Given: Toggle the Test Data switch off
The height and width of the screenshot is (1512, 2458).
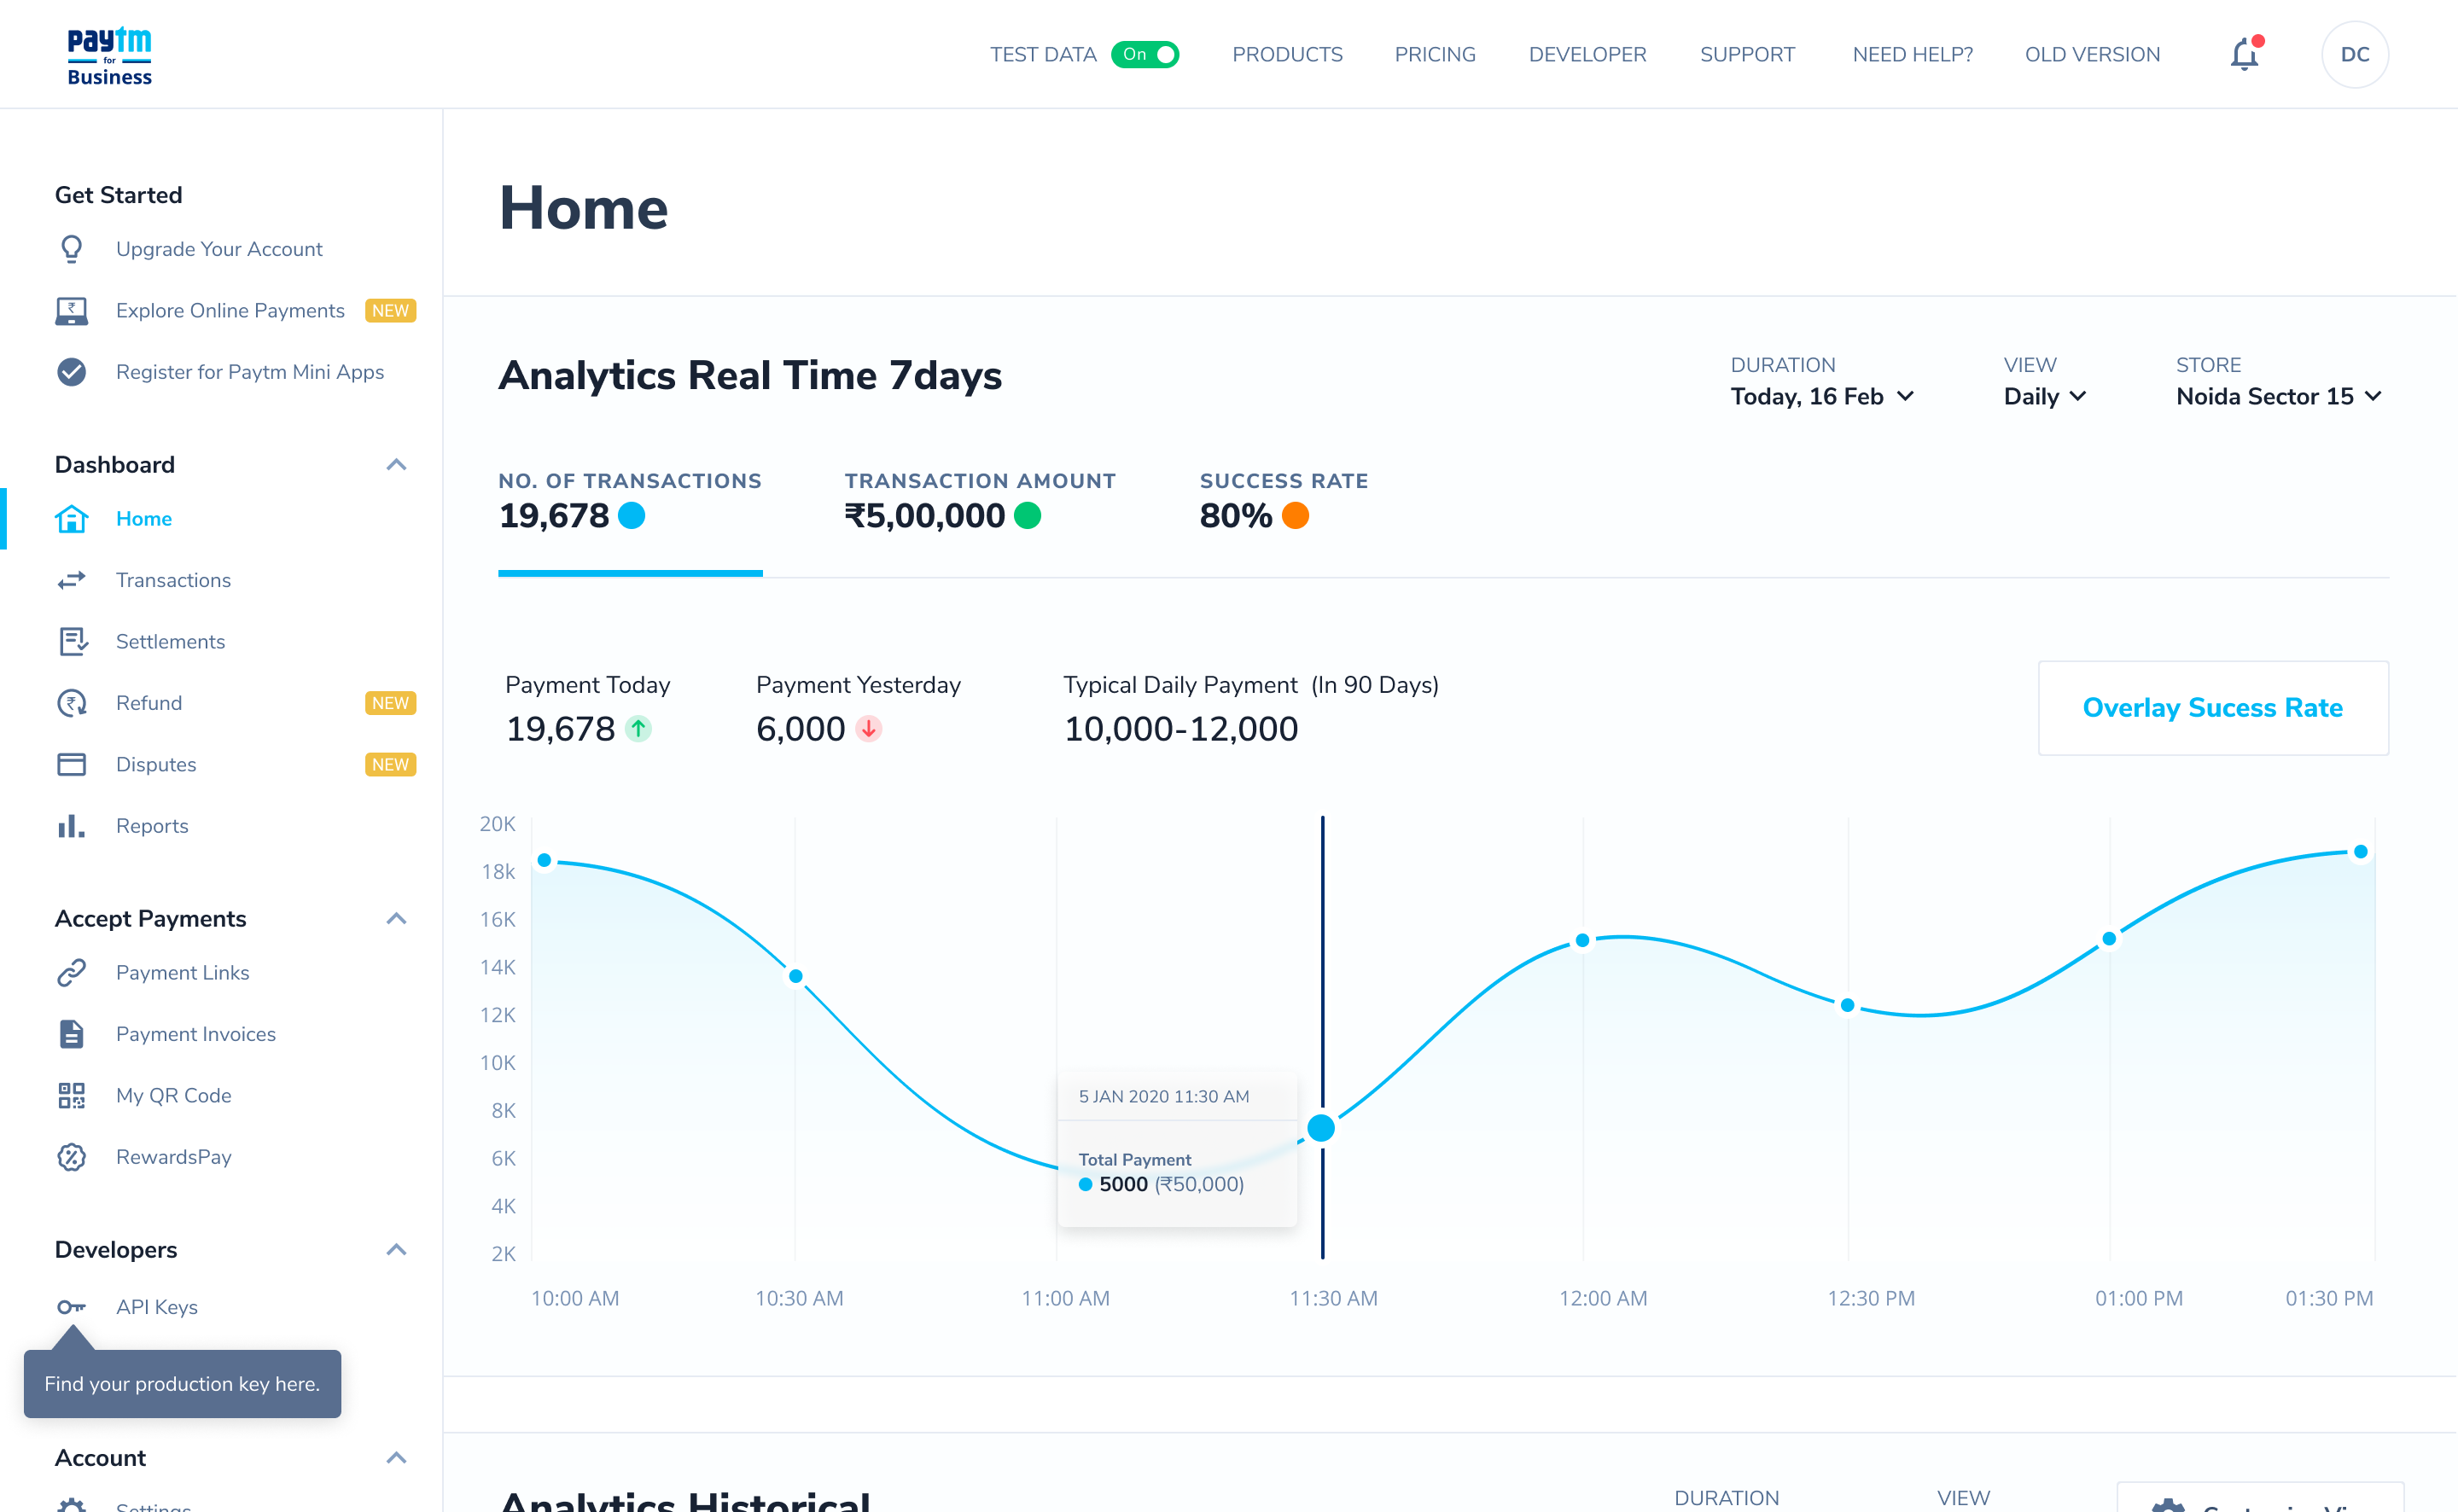Looking at the screenshot, I should [x=1145, y=55].
